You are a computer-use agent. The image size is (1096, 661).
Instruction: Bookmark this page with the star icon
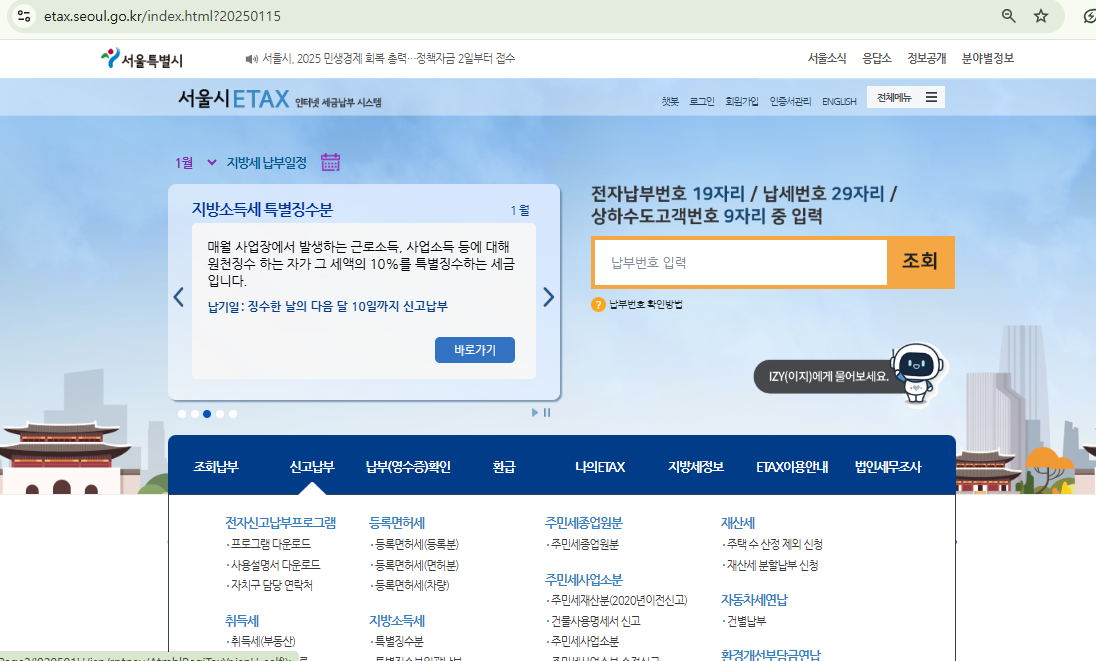click(1041, 15)
